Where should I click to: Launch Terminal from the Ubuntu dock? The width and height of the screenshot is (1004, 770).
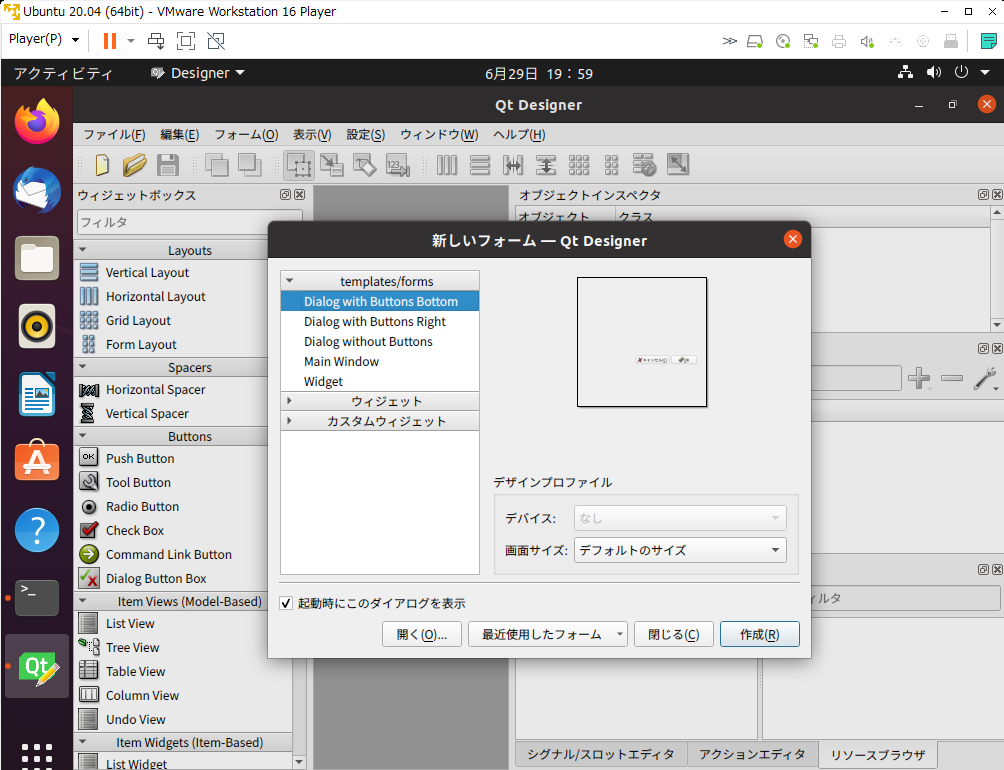[x=37, y=597]
